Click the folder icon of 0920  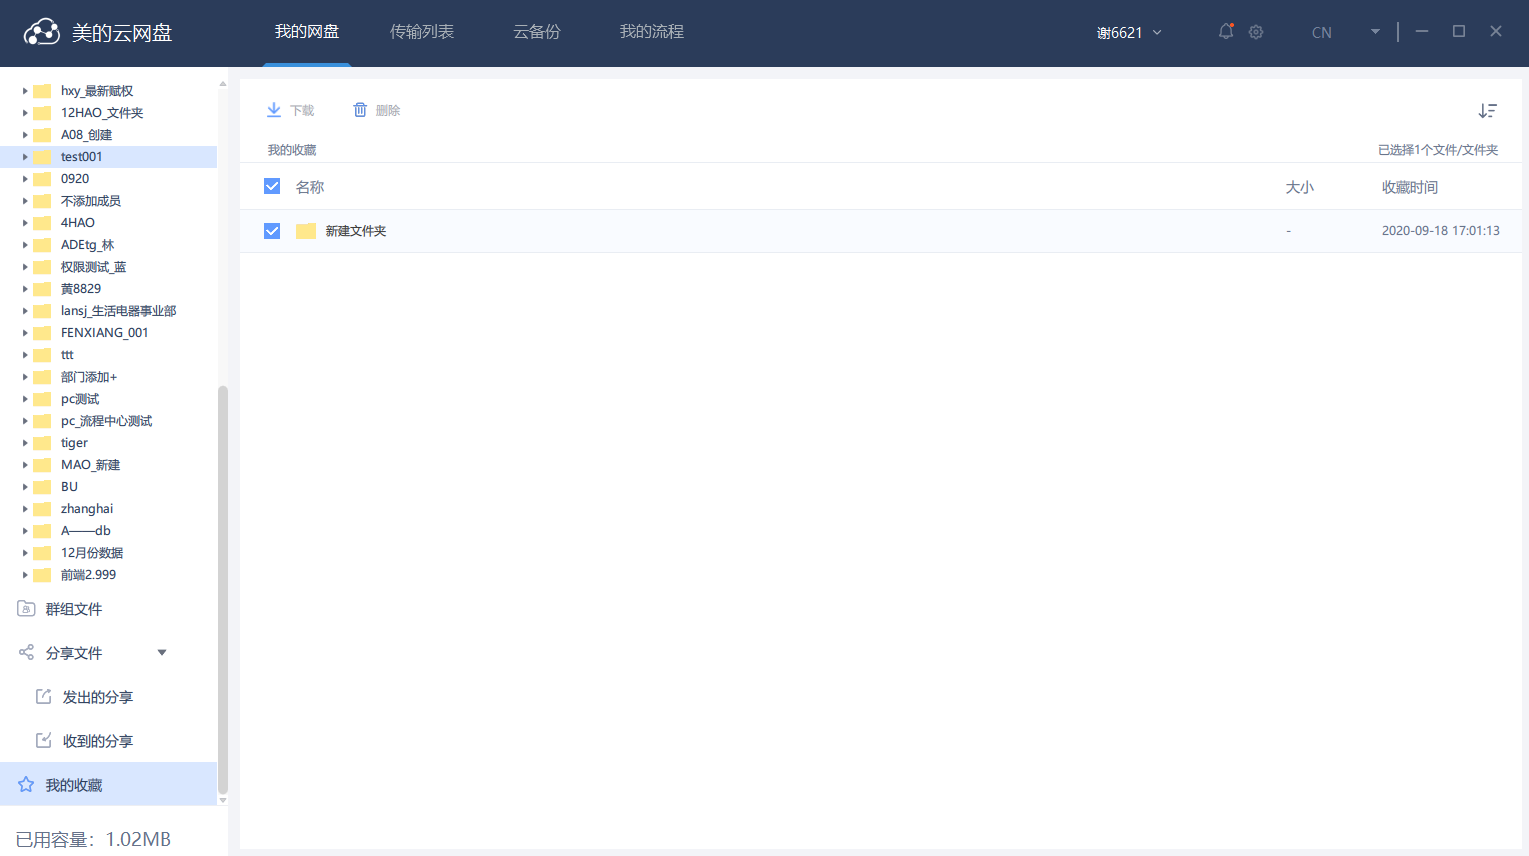(42, 179)
